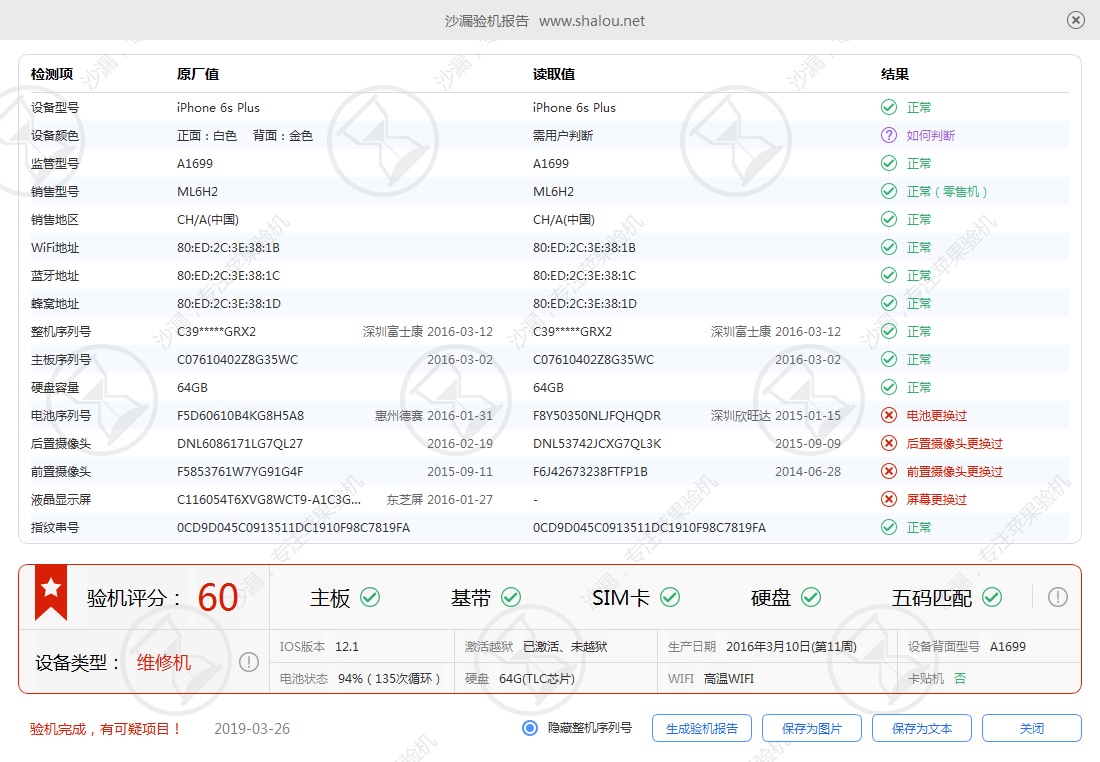Click the green check icon for 蓝牙地址
Image resolution: width=1100 pixels, height=762 pixels.
coord(889,276)
